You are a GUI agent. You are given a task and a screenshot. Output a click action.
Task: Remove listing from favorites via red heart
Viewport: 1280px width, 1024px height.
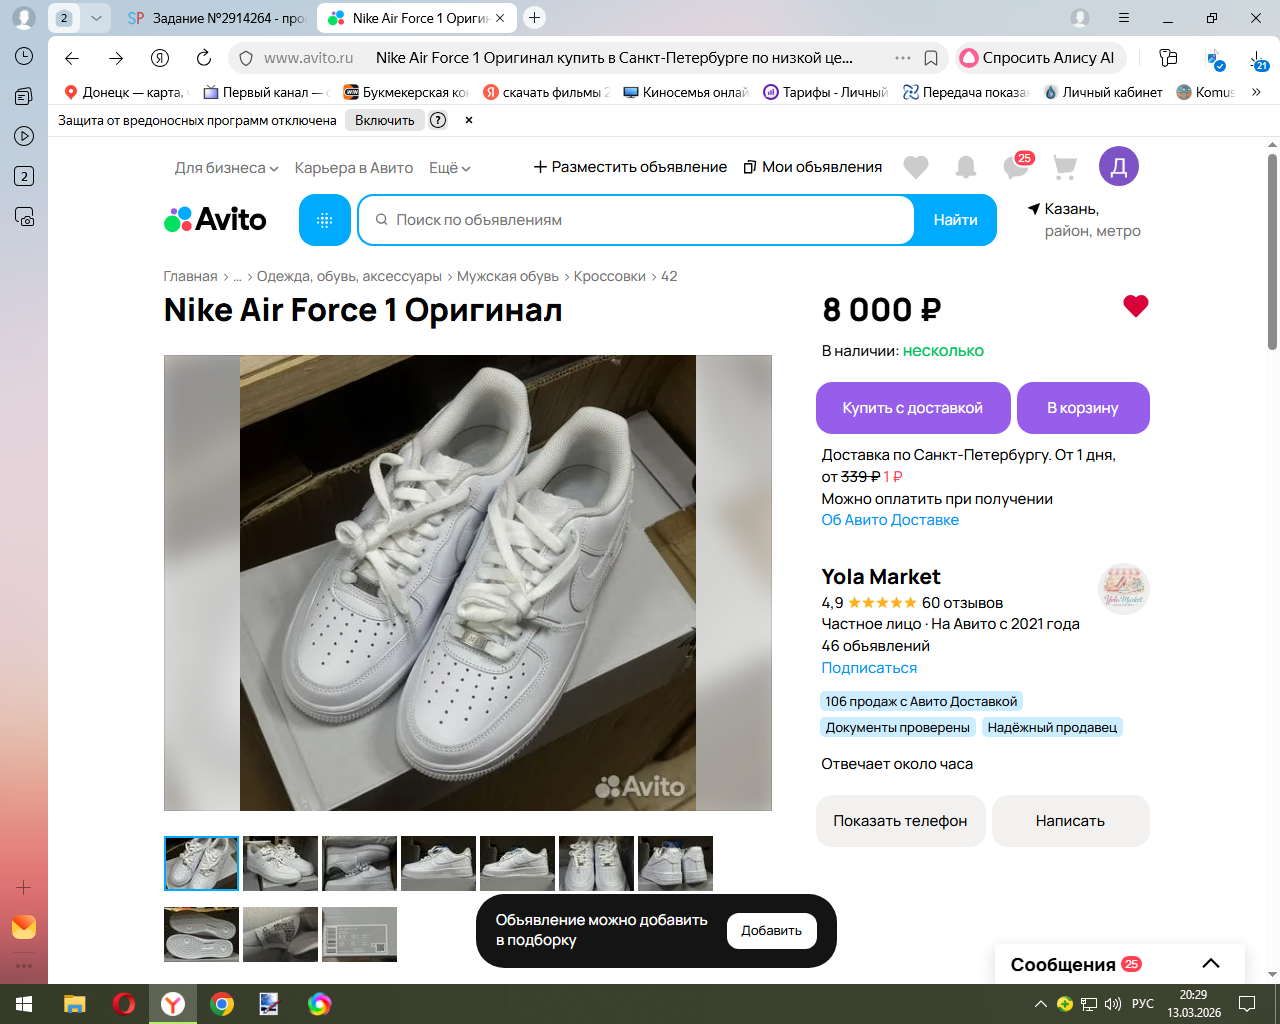coord(1136,306)
